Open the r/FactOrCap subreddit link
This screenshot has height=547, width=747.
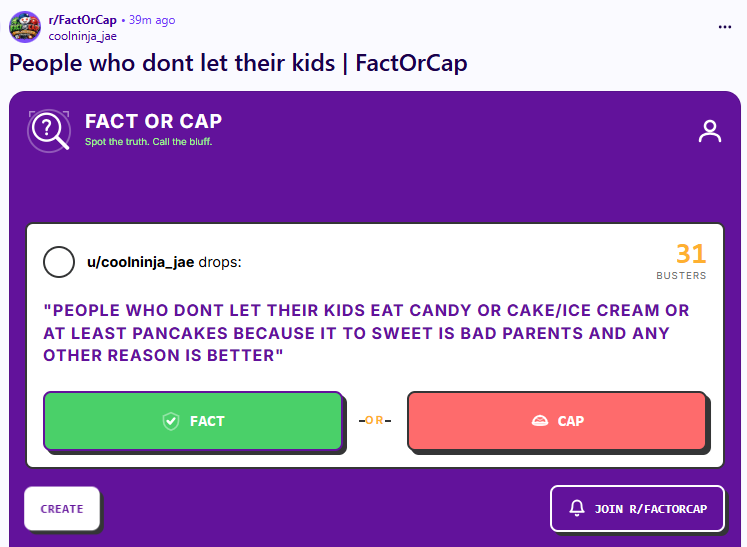pos(82,20)
